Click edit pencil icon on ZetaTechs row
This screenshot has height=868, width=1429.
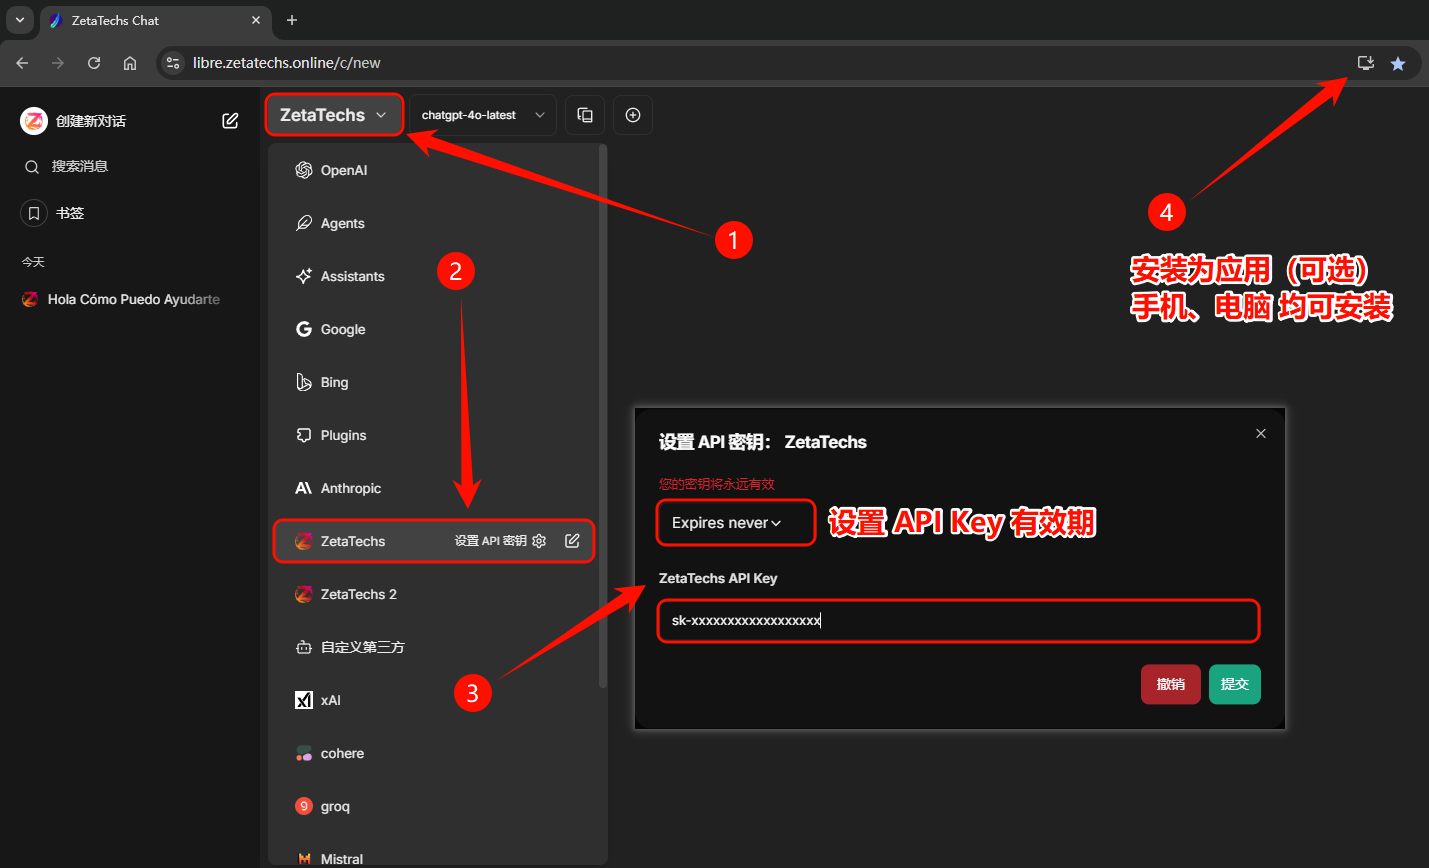(x=572, y=541)
